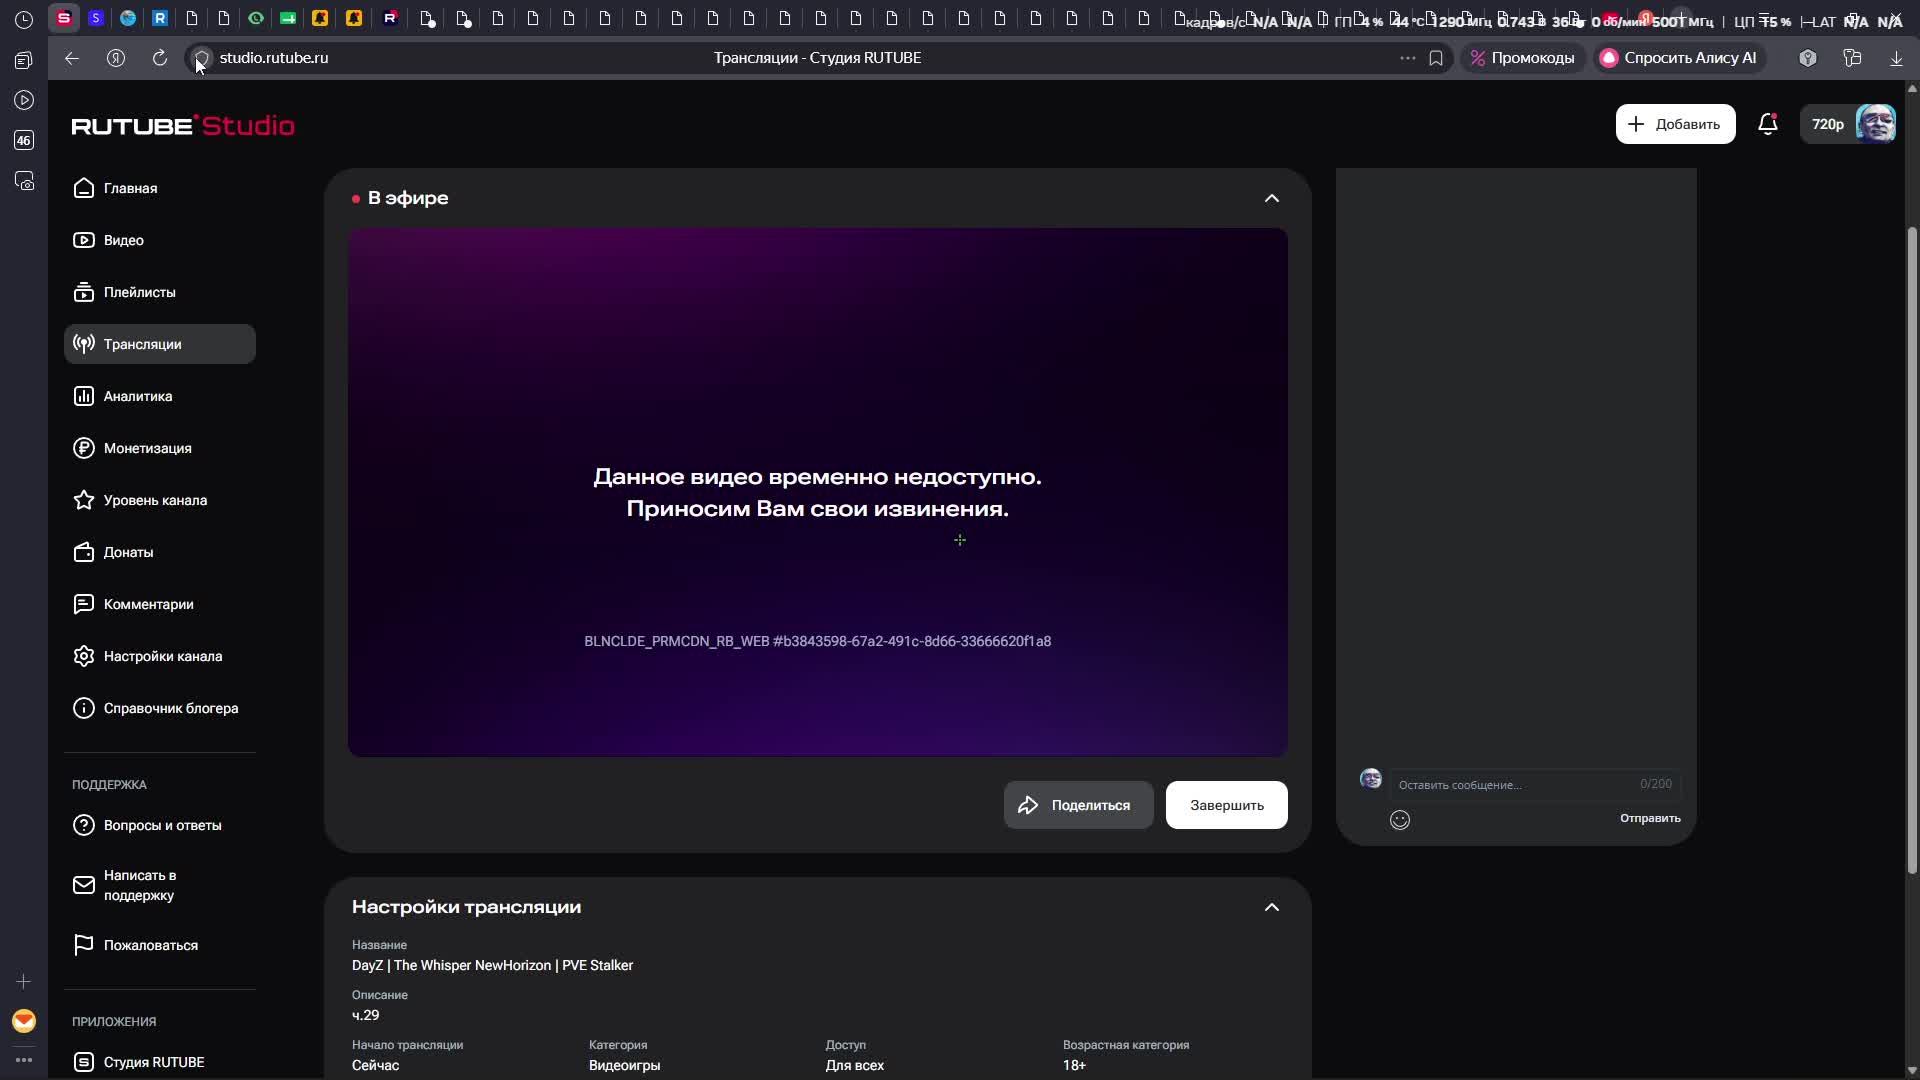Open the 720p profile avatar menu
Viewport: 1920px width, 1080px height.
(x=1849, y=124)
